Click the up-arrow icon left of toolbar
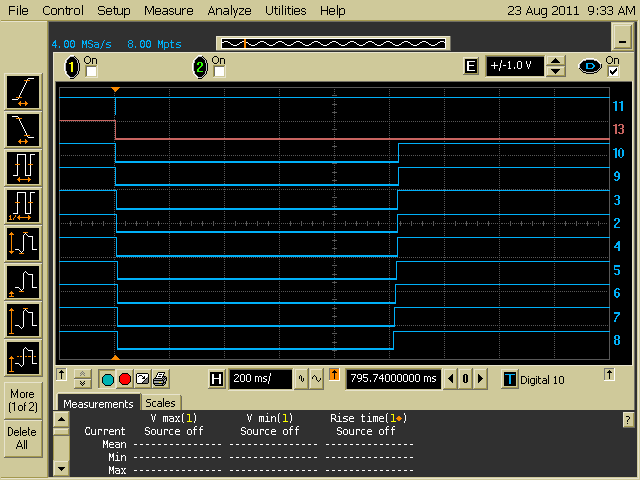This screenshot has width=640, height=480. point(61,374)
